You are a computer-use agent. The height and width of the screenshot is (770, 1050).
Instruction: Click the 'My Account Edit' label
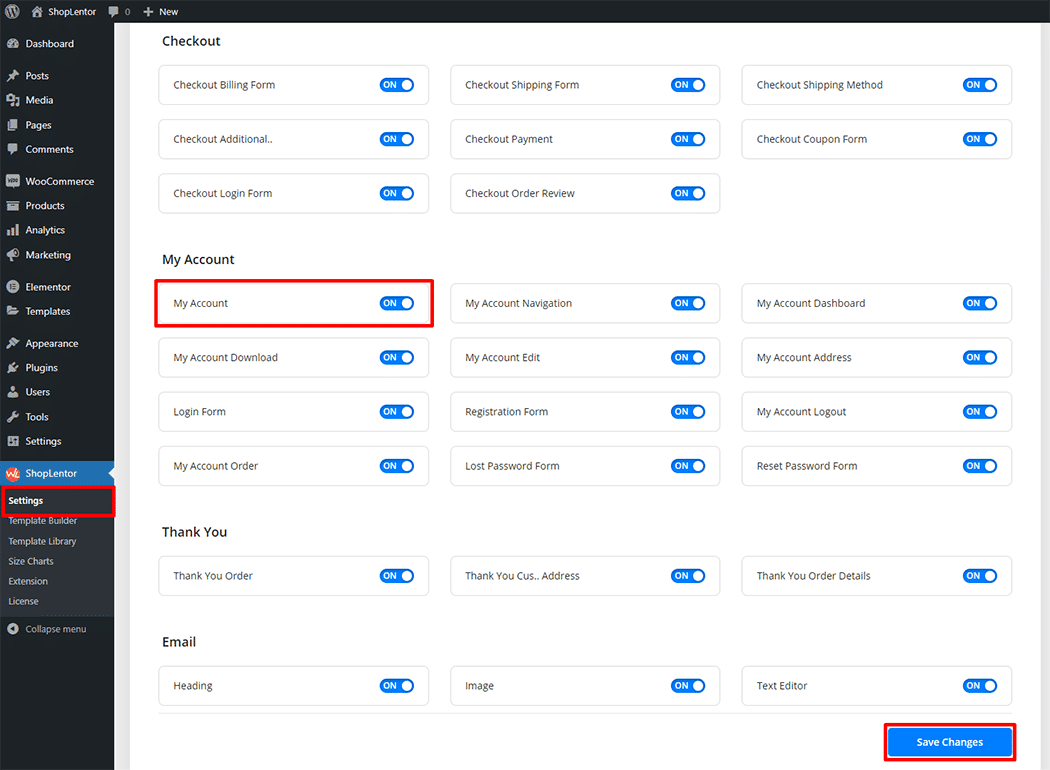[502, 358]
